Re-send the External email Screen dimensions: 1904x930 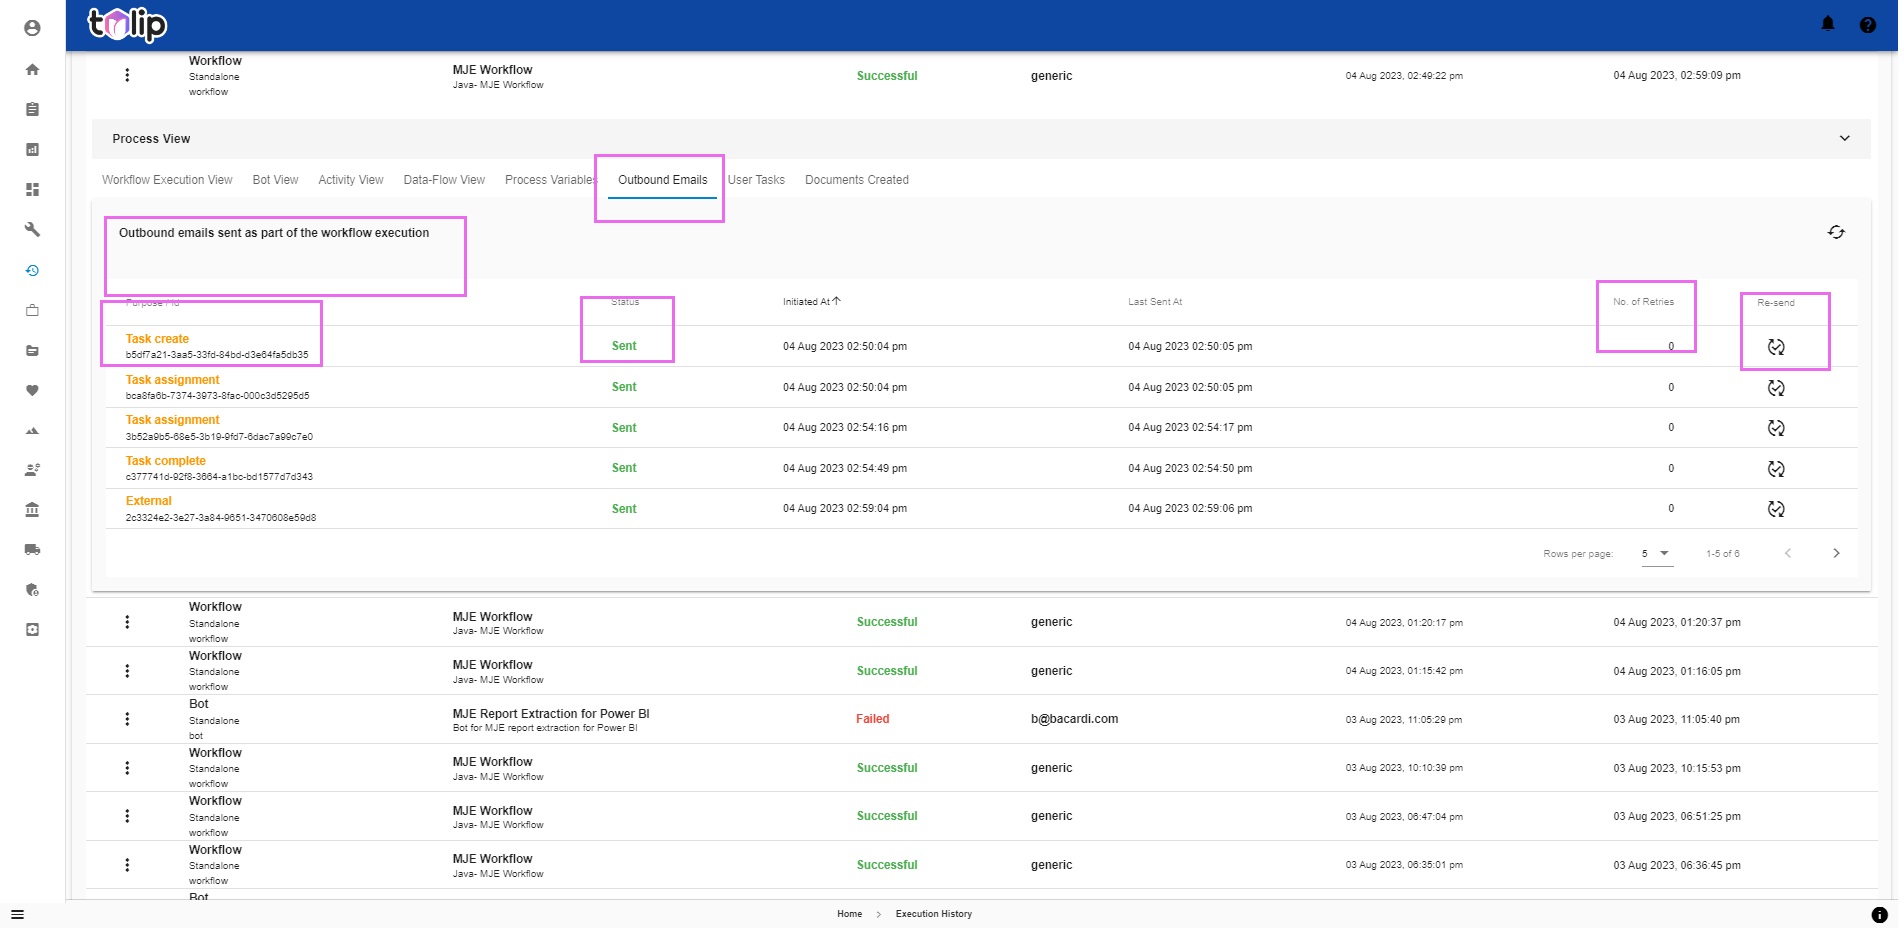(1776, 509)
